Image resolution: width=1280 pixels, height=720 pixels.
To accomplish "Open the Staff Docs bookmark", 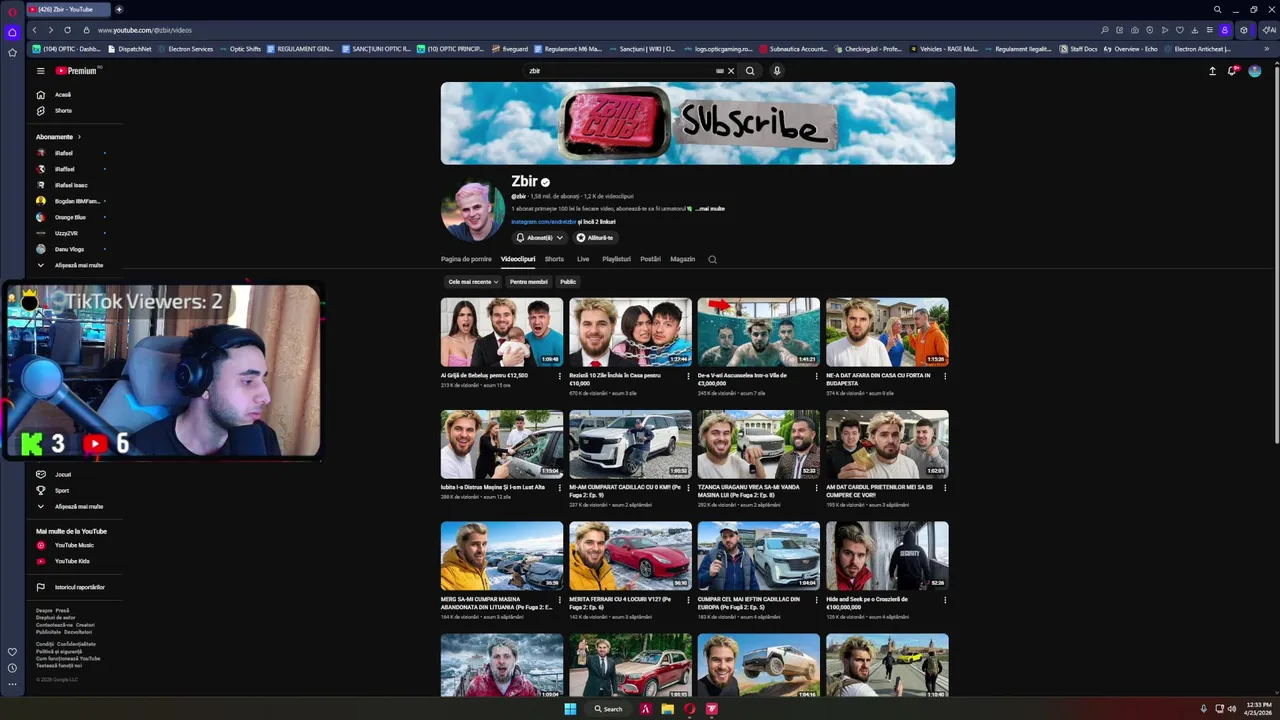I will click(x=1078, y=49).
